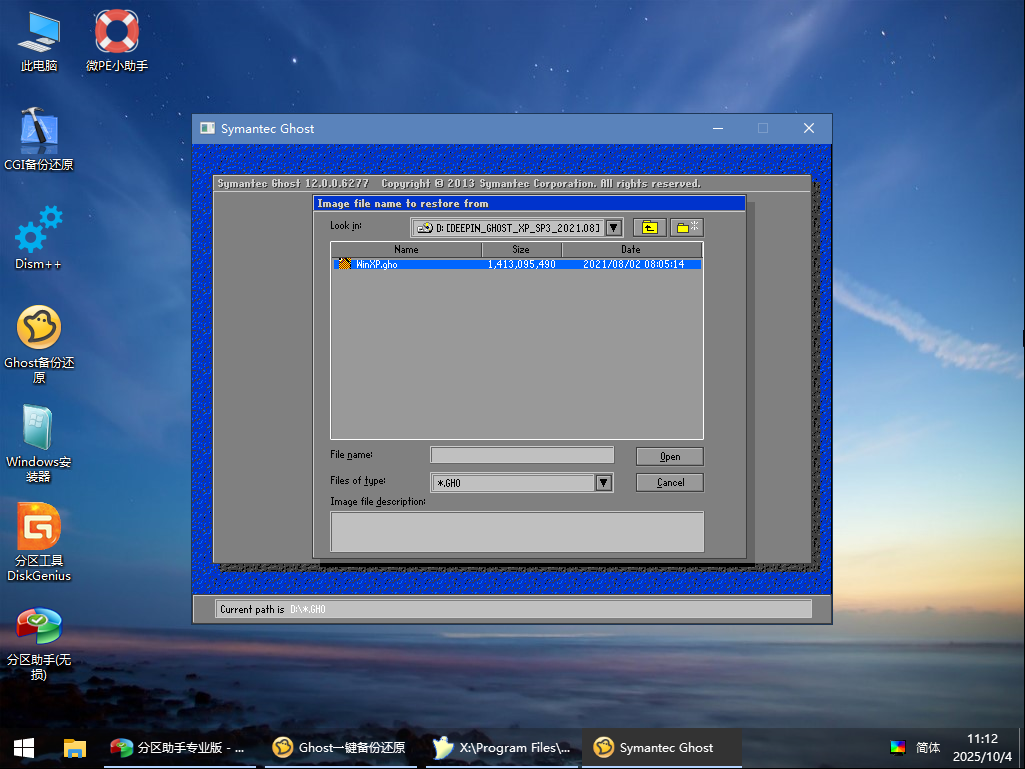Image resolution: width=1025 pixels, height=769 pixels.
Task: Sort files by the Date column header
Action: (631, 249)
